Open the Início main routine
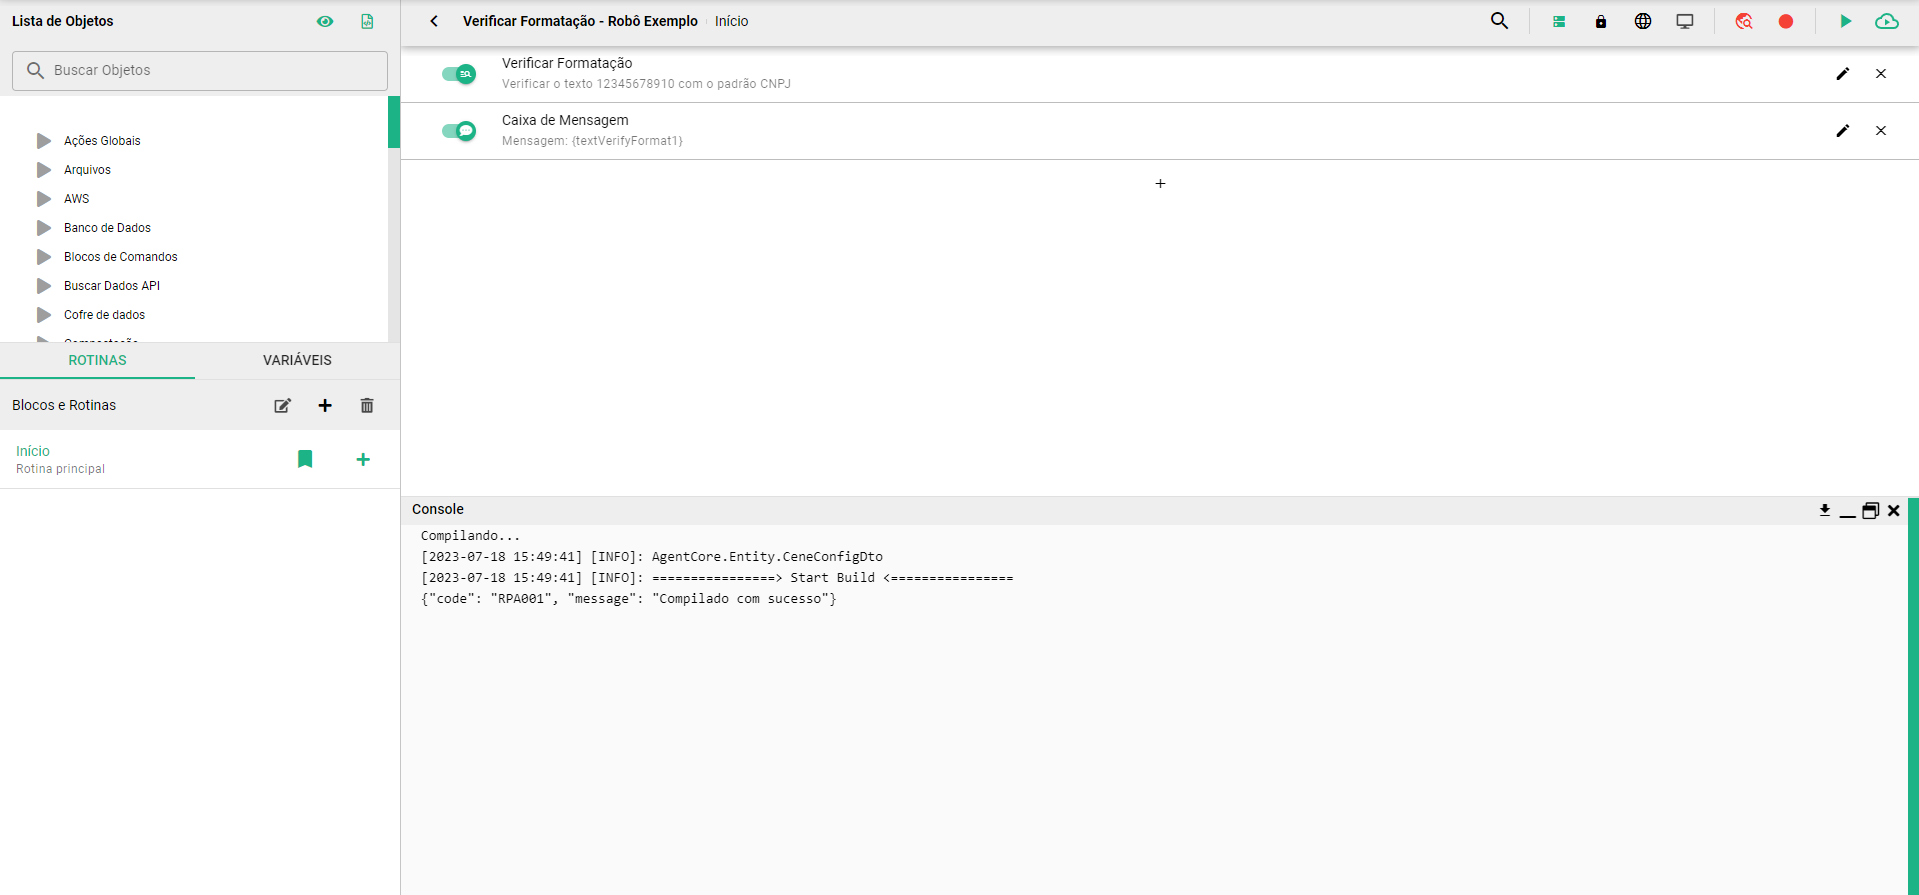This screenshot has height=895, width=1919. [x=33, y=451]
